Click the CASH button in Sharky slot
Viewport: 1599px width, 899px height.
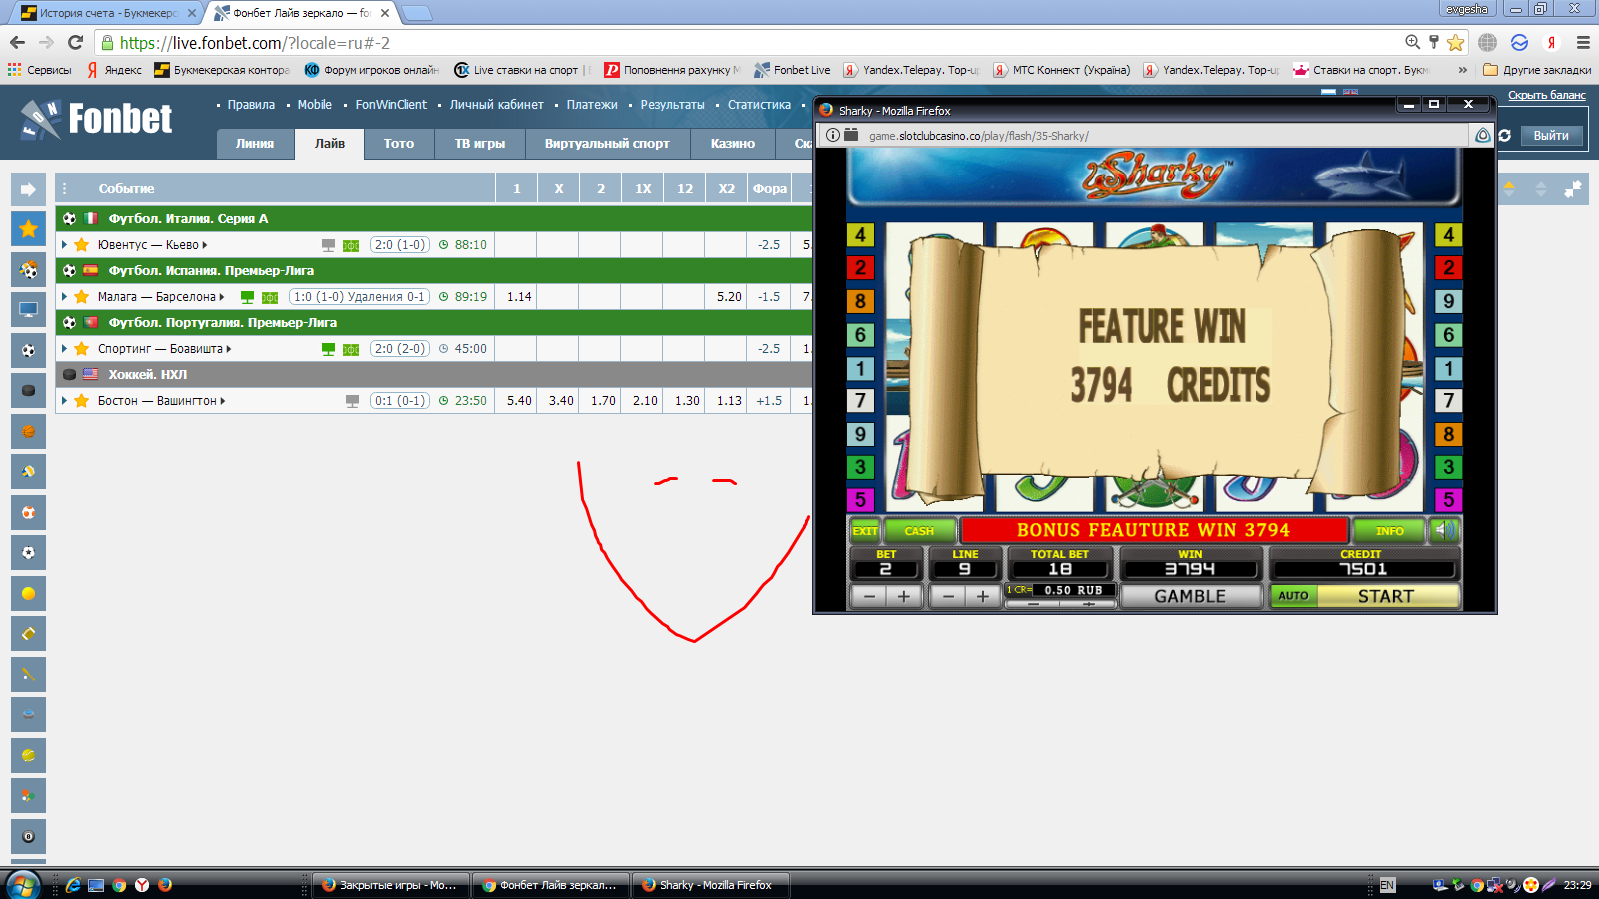918,531
